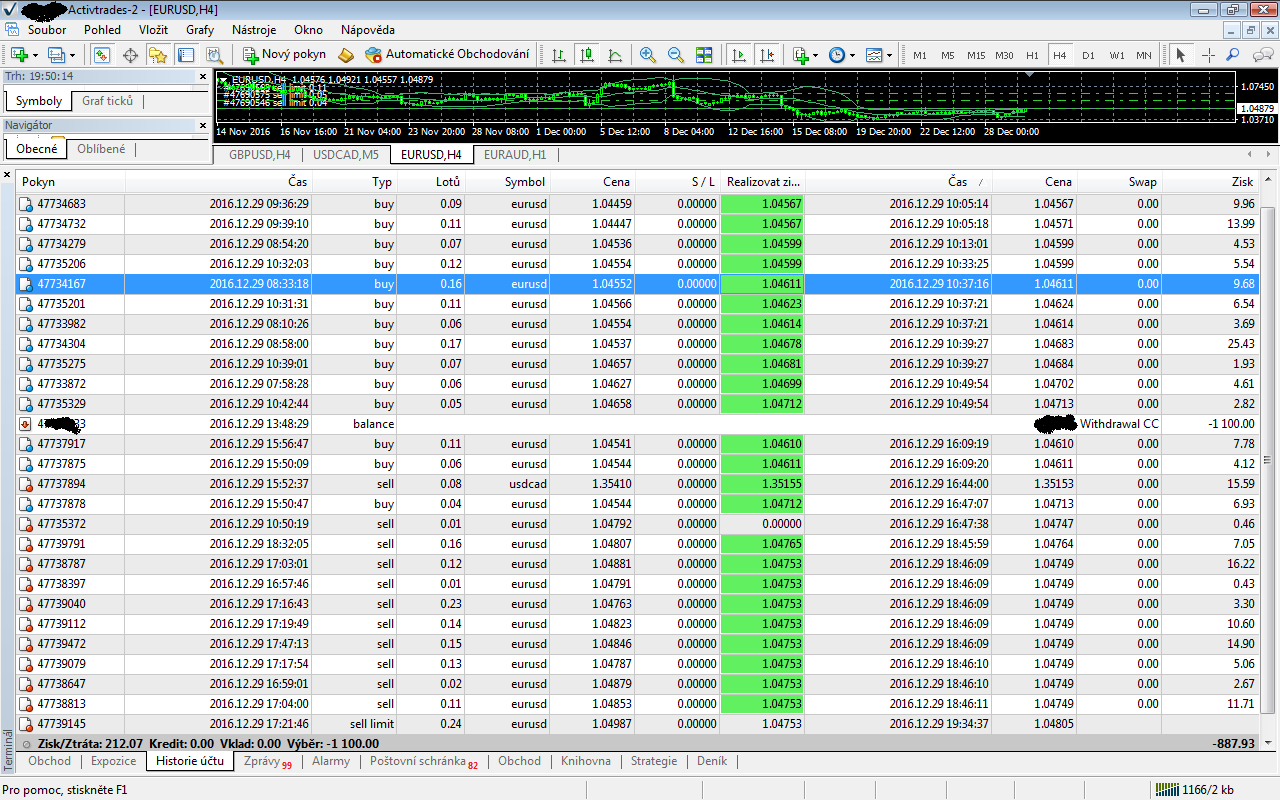Zoom out on the chart

(x=676, y=55)
